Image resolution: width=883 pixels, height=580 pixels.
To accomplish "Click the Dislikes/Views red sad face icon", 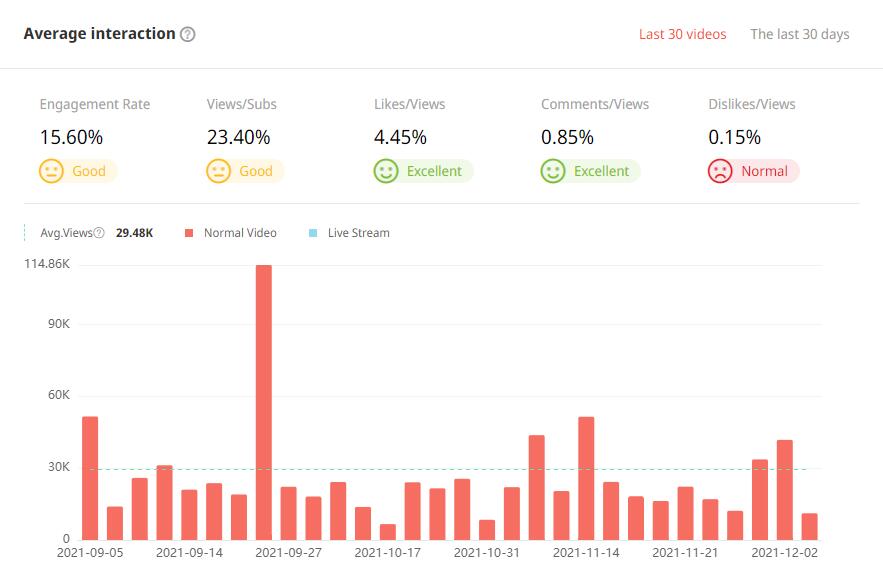I will [720, 171].
